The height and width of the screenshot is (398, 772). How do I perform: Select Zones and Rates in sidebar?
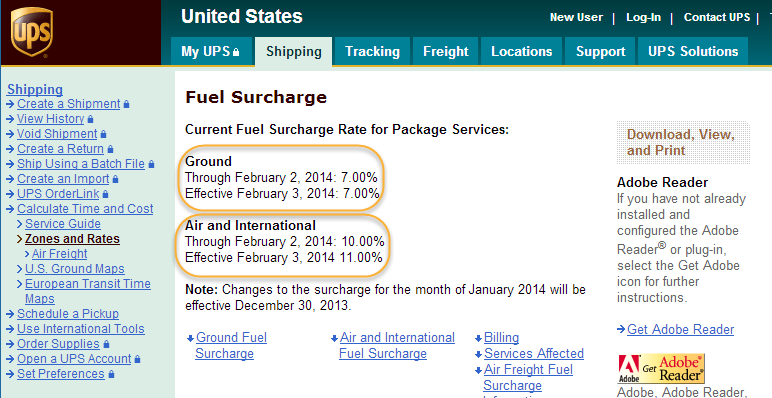(72, 239)
